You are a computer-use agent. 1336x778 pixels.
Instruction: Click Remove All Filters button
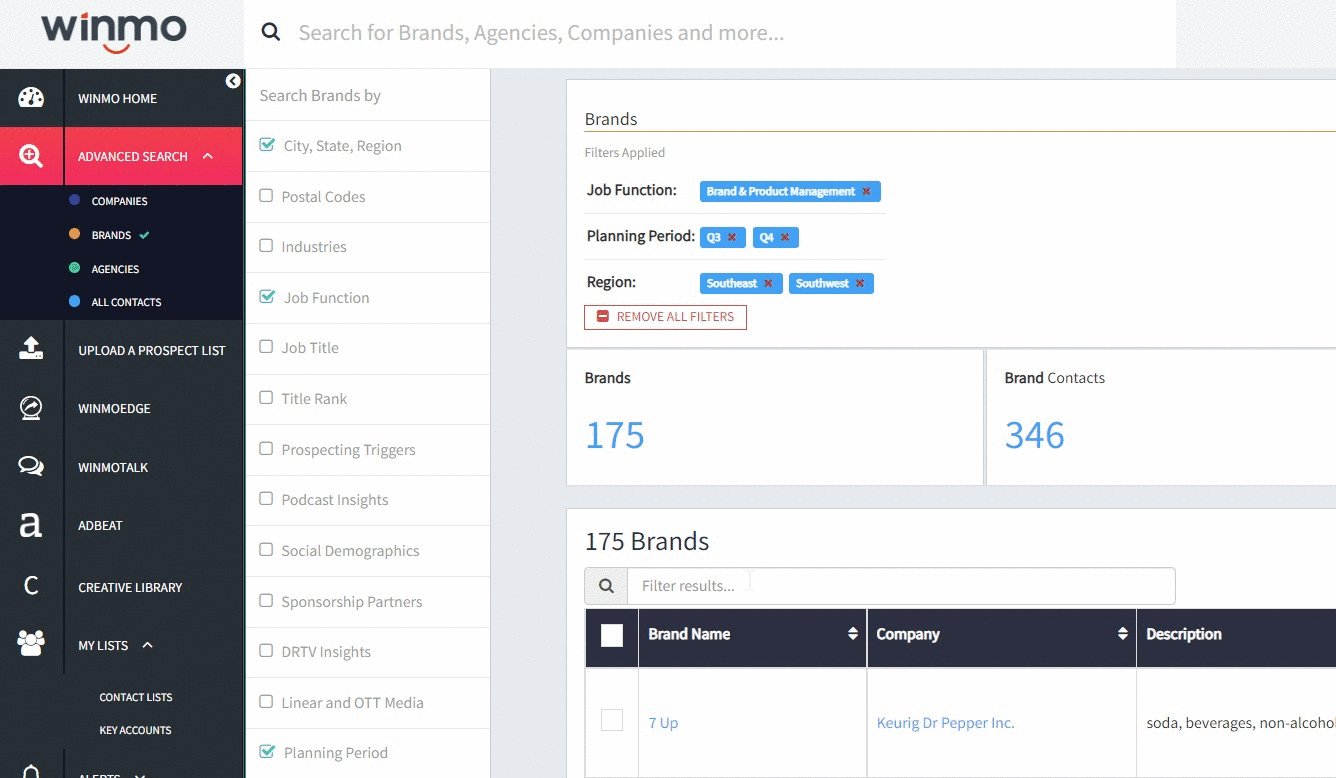[x=665, y=317]
